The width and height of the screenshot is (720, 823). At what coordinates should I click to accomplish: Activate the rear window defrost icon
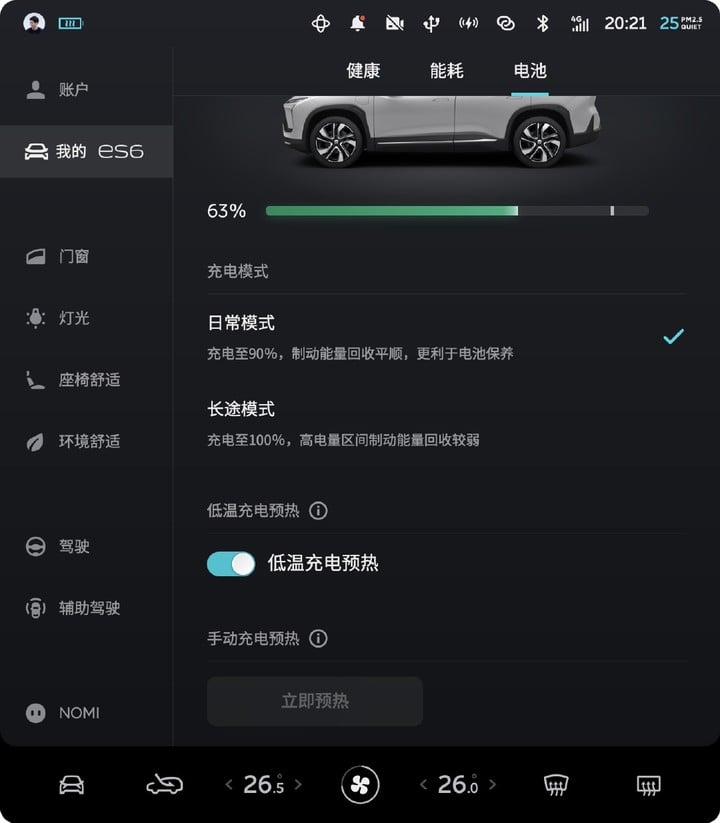tap(649, 785)
